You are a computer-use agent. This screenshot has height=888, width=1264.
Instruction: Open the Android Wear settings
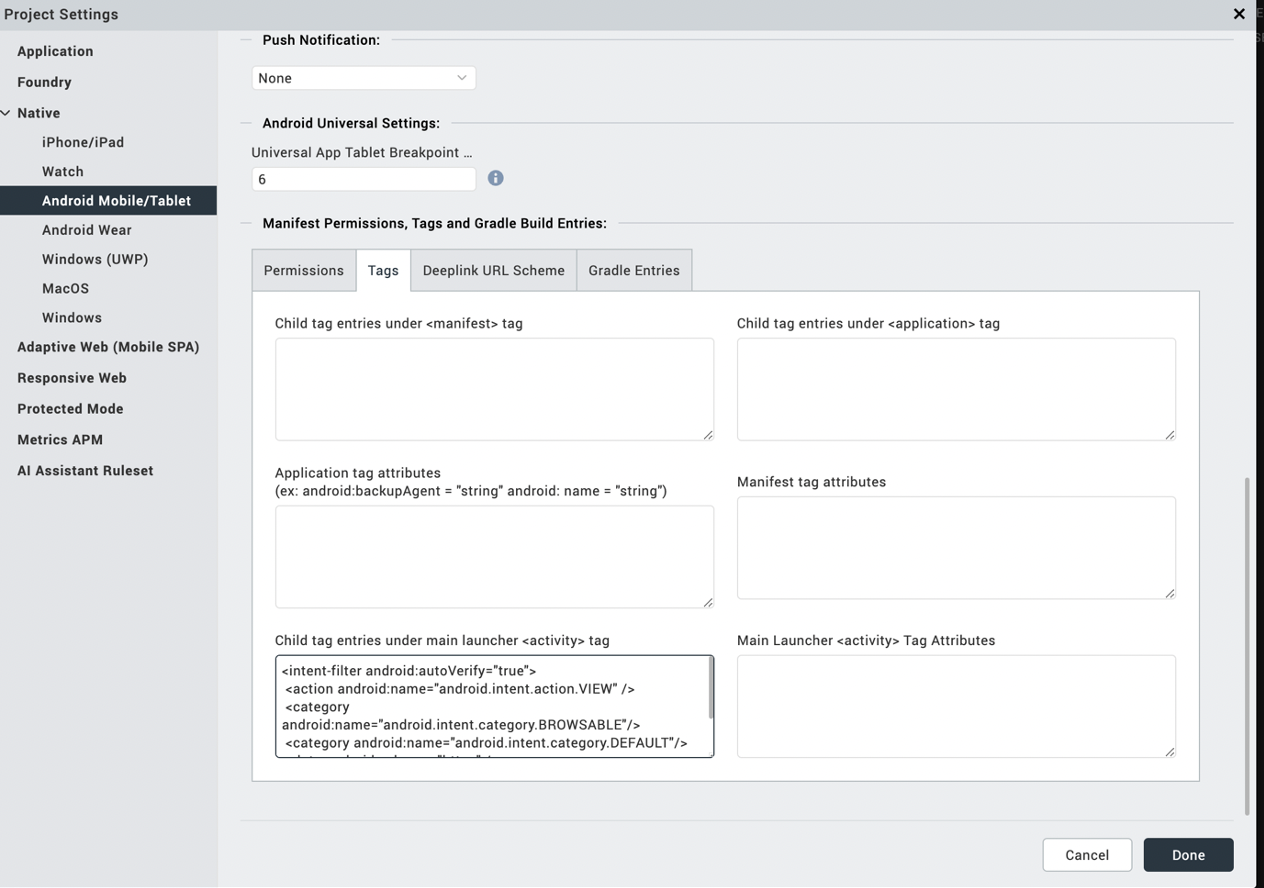pyautogui.click(x=87, y=230)
